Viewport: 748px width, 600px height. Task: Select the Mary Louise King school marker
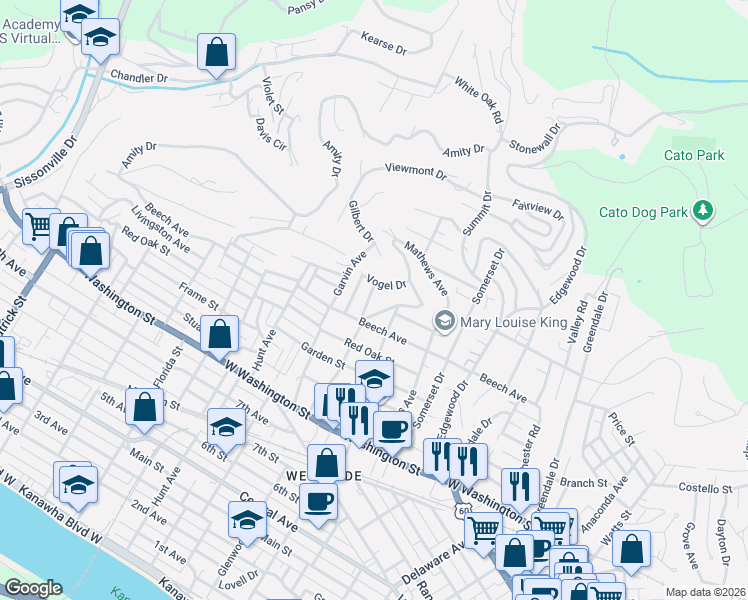click(445, 322)
